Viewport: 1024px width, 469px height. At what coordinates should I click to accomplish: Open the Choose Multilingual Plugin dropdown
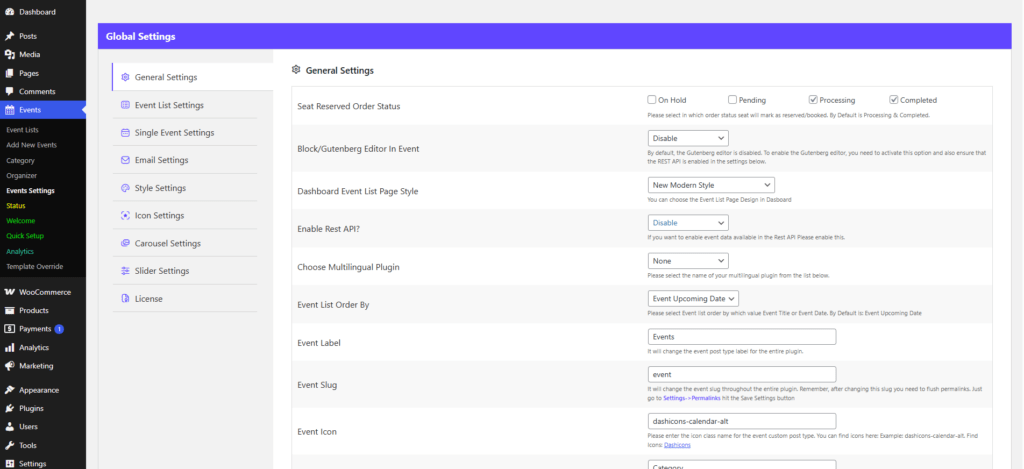[x=688, y=261]
